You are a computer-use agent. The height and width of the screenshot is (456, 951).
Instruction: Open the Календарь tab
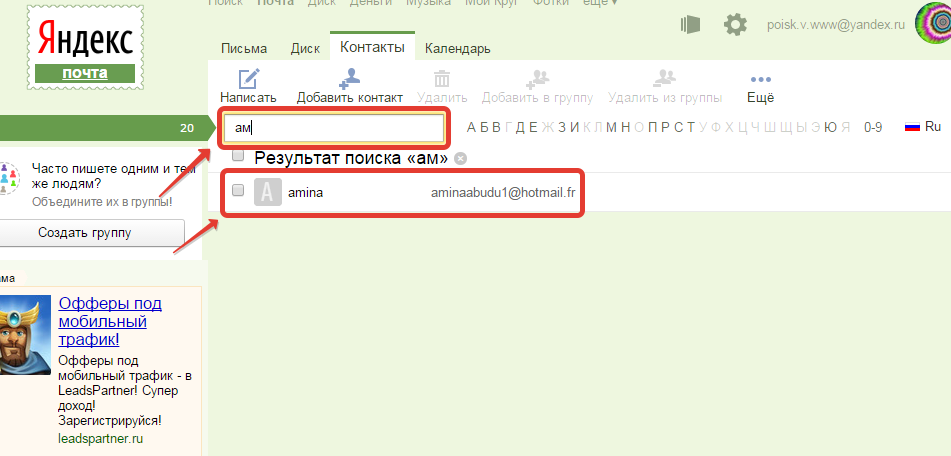coord(457,48)
